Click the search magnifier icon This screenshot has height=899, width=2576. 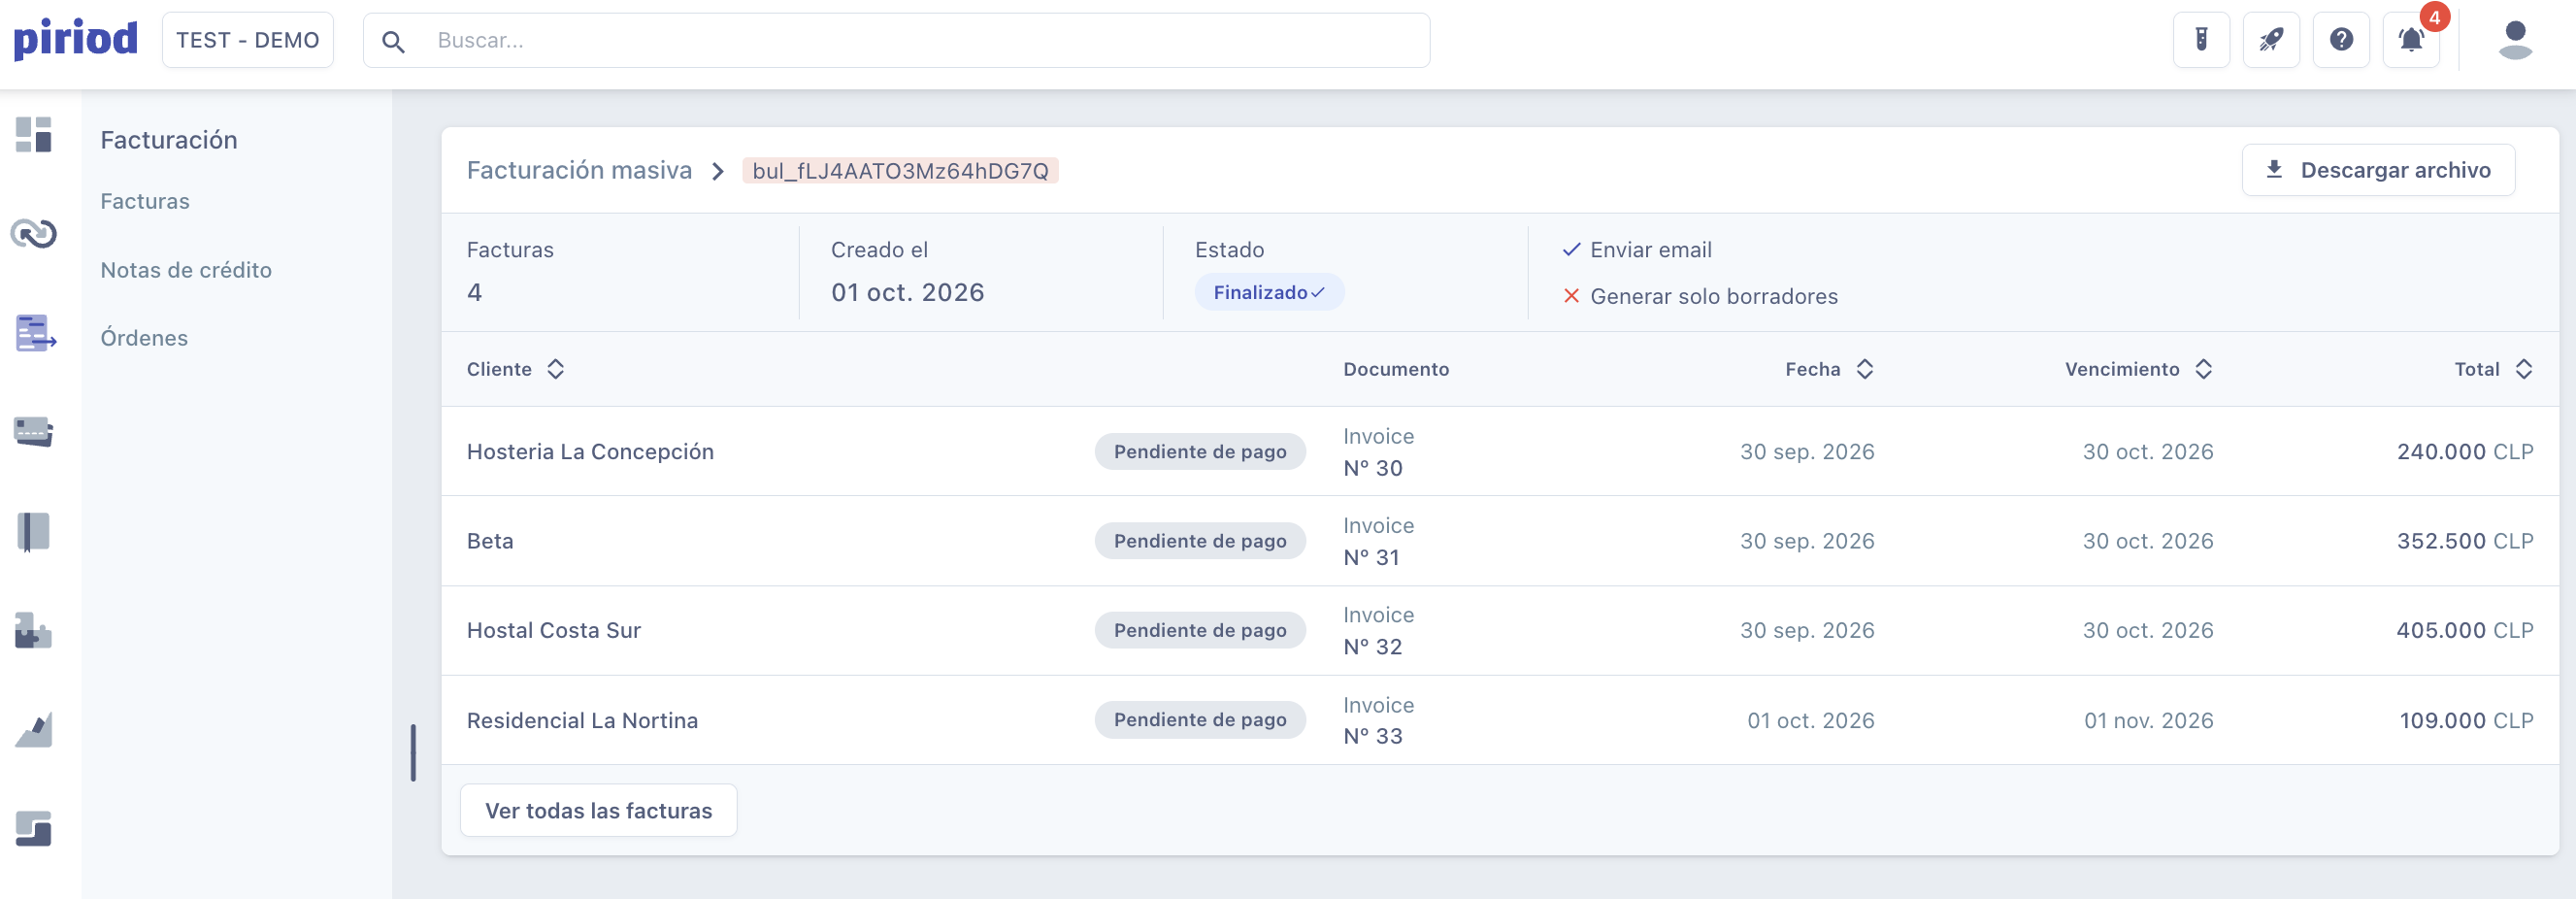click(x=393, y=41)
